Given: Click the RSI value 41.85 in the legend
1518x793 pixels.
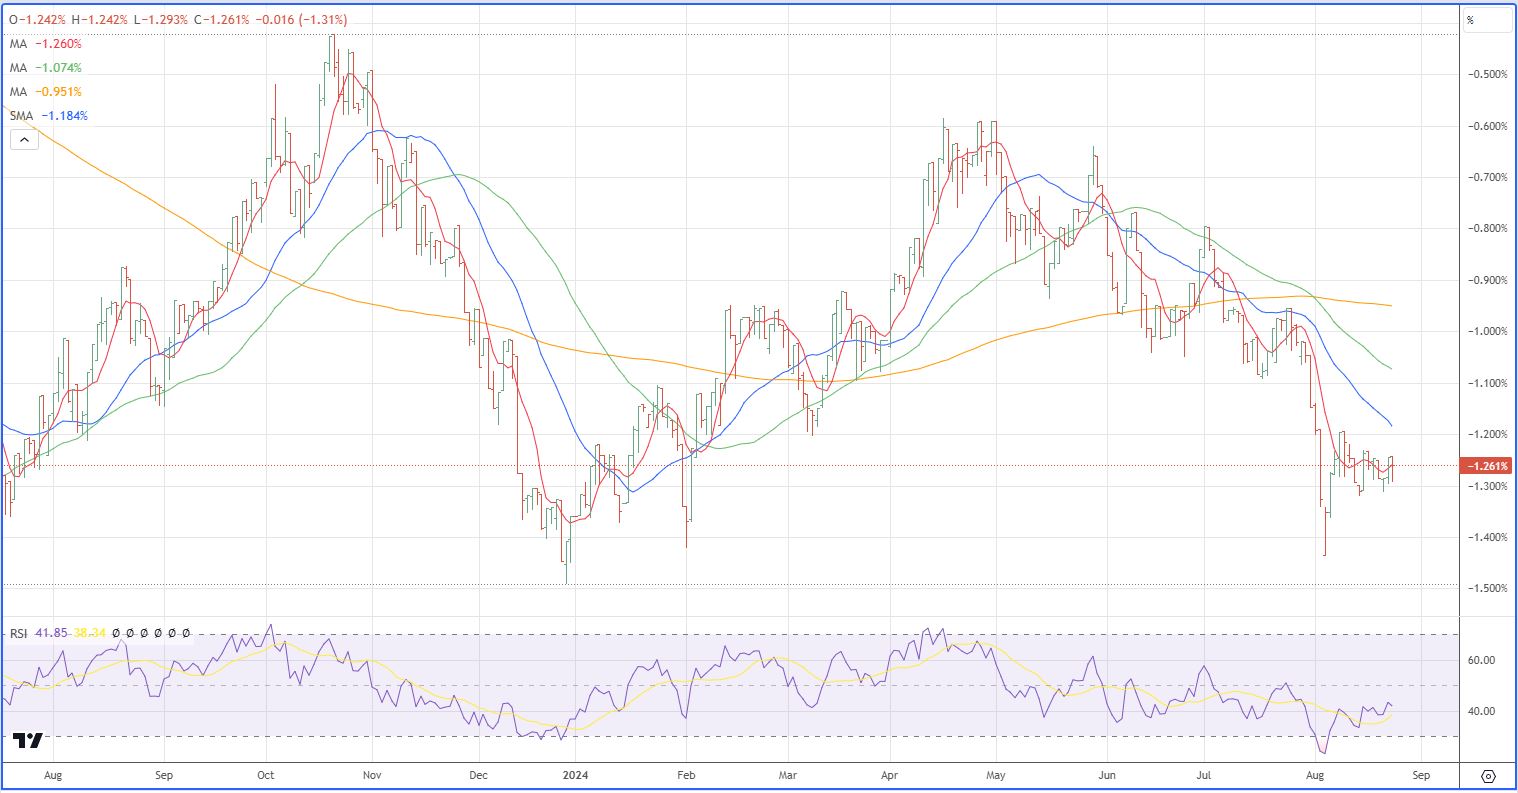Looking at the screenshot, I should (52, 633).
